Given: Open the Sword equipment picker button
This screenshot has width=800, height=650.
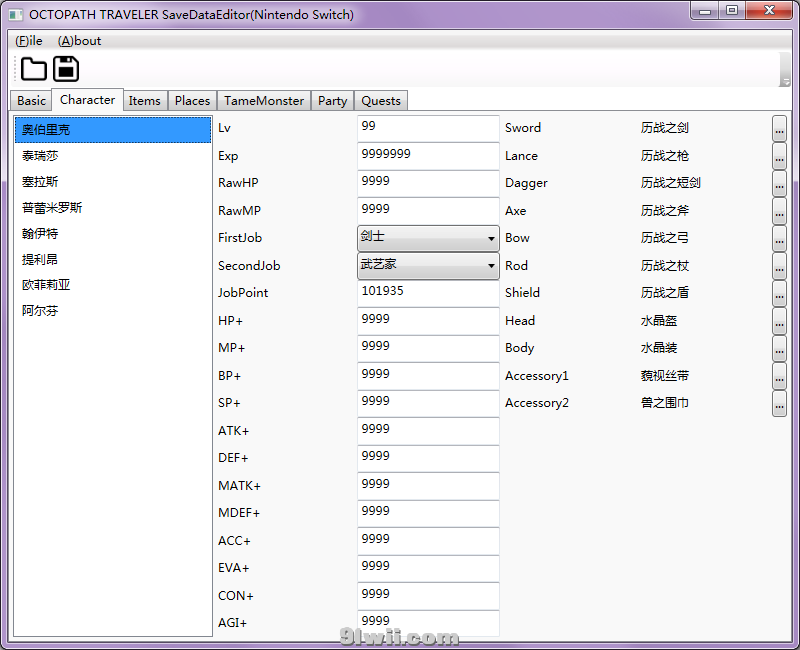Looking at the screenshot, I should pos(779,128).
